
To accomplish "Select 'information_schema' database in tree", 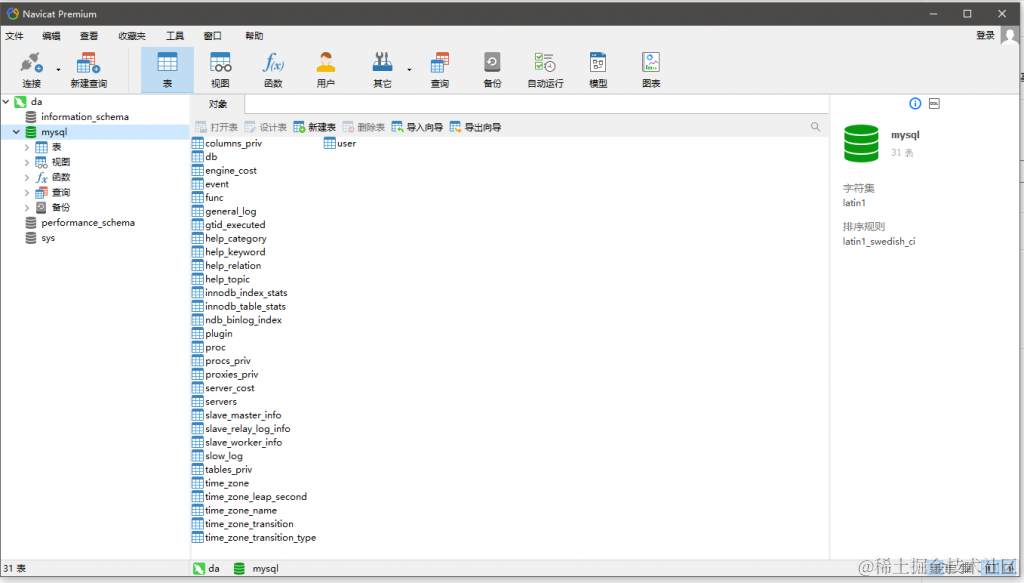I will (x=85, y=117).
